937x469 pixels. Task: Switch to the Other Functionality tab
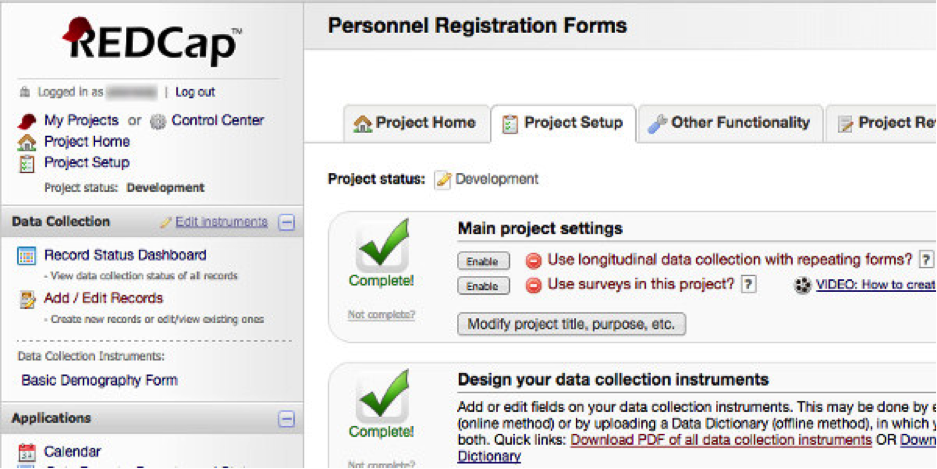coord(730,123)
